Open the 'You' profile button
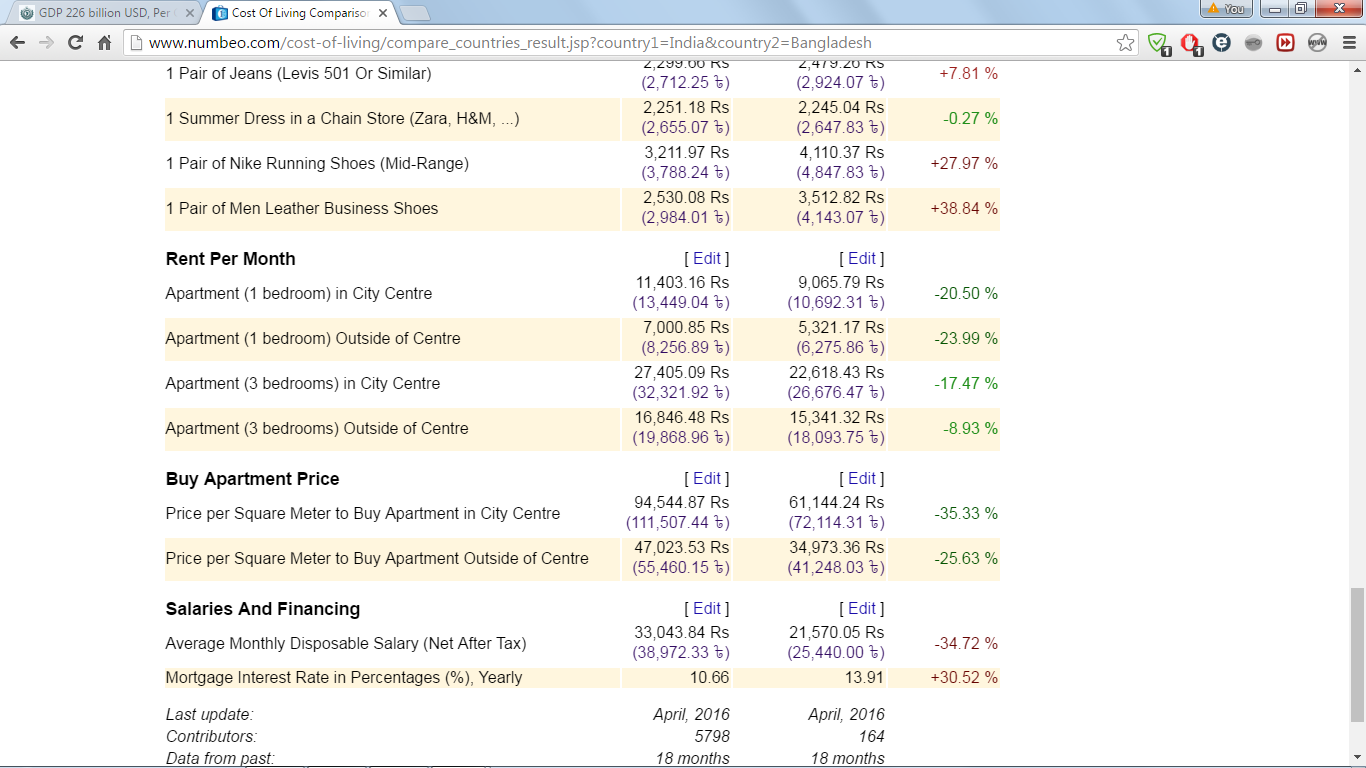This screenshot has height=768, width=1366. tap(1225, 9)
